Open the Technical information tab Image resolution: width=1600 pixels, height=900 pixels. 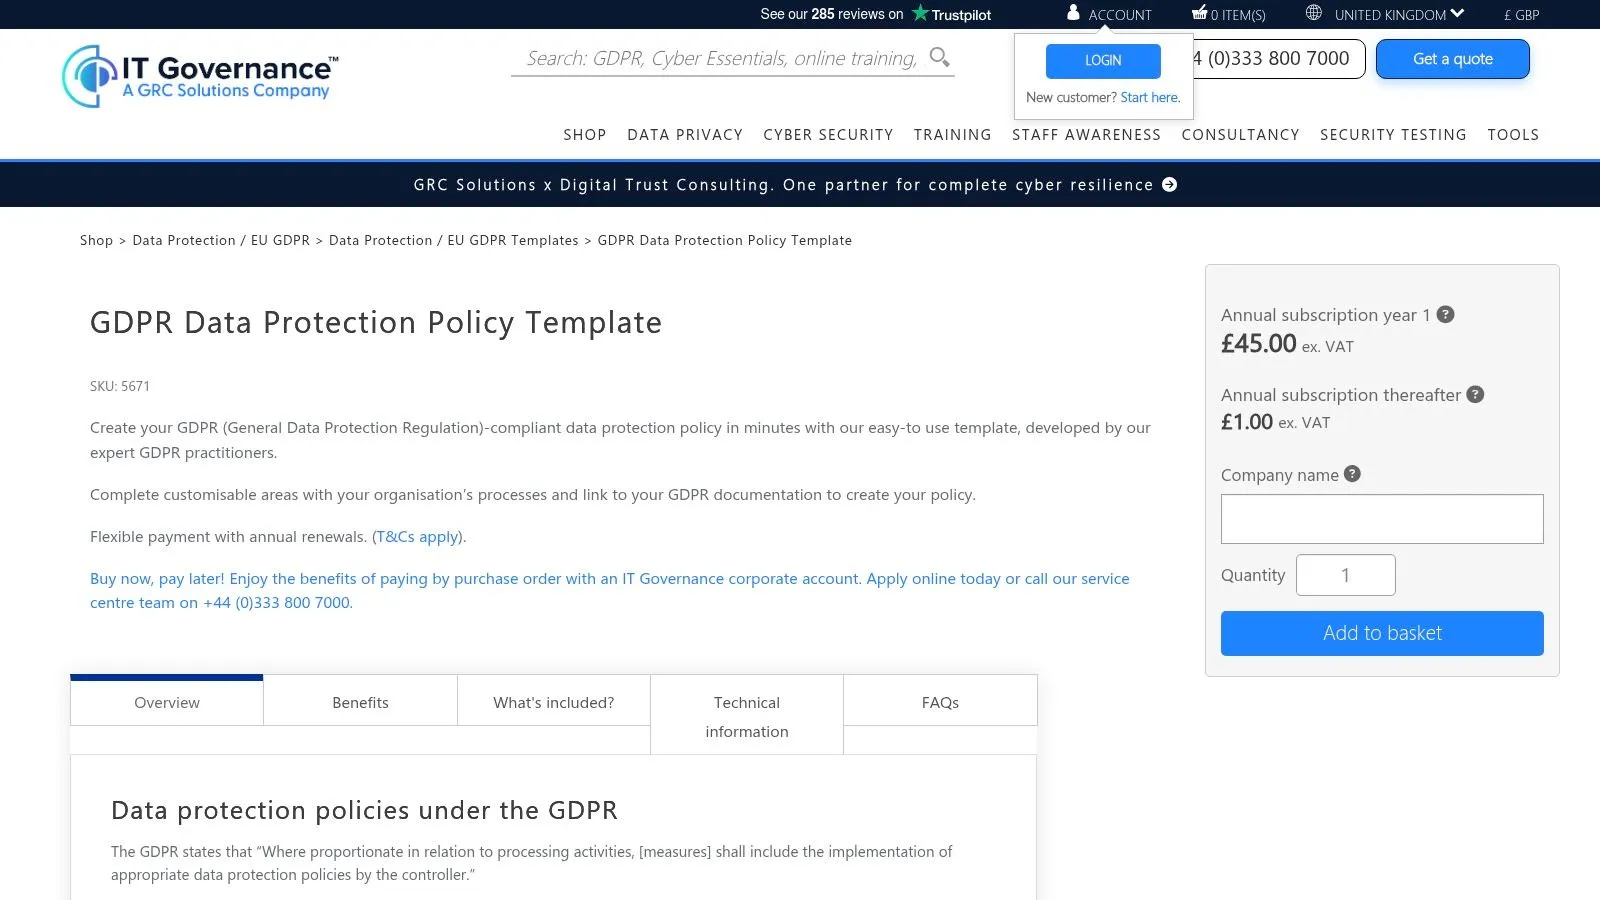(746, 715)
